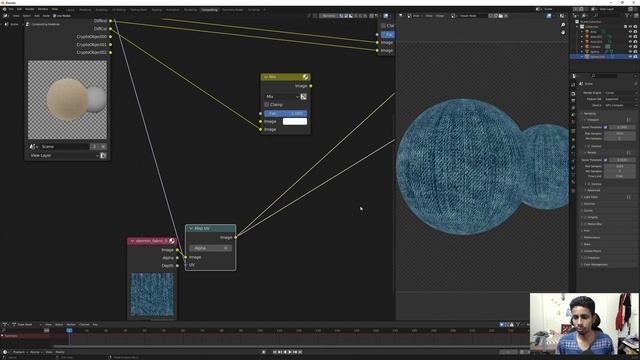Open the Render properties tab icon

[573, 93]
